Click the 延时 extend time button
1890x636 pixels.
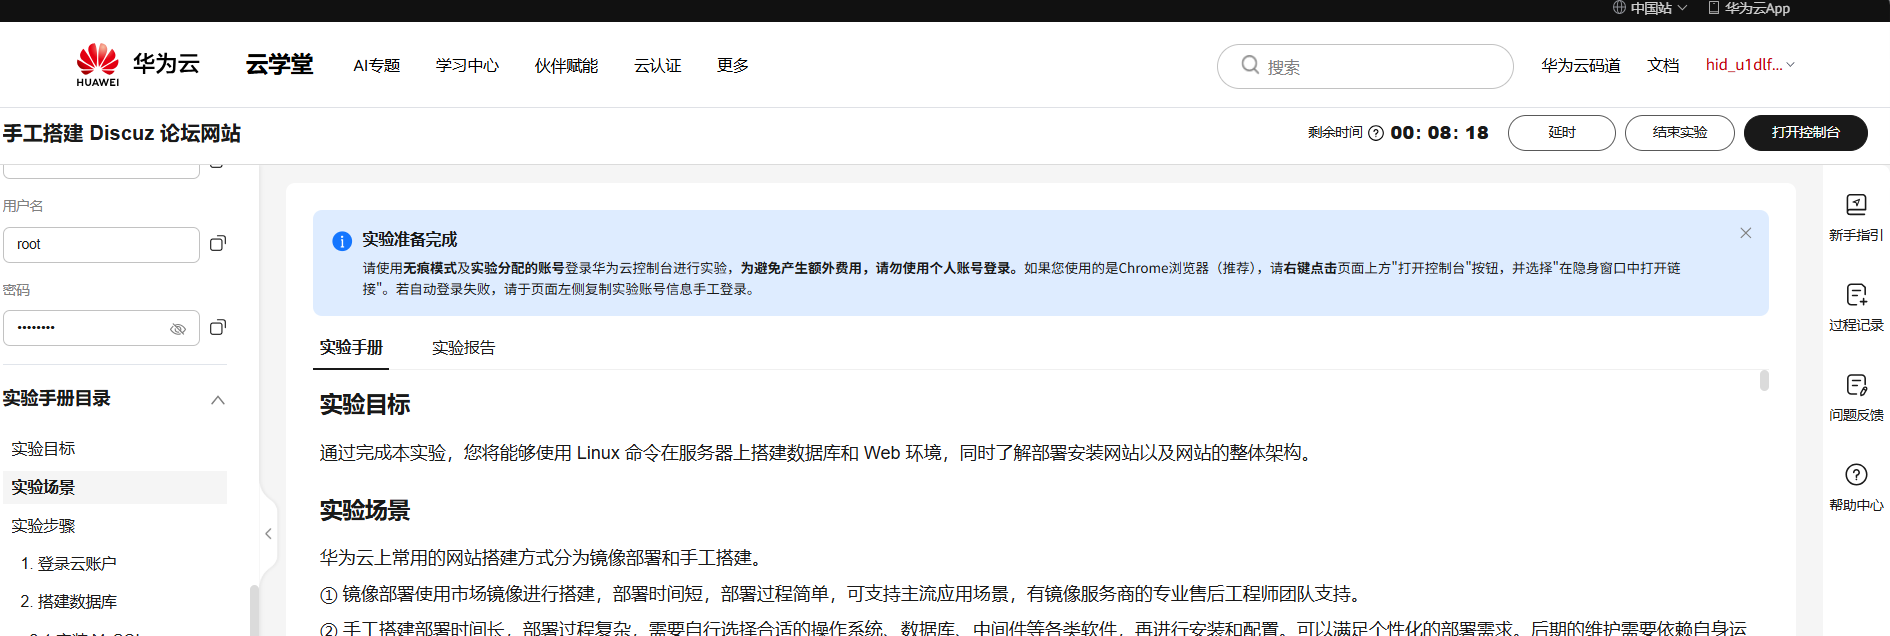pyautogui.click(x=1561, y=133)
